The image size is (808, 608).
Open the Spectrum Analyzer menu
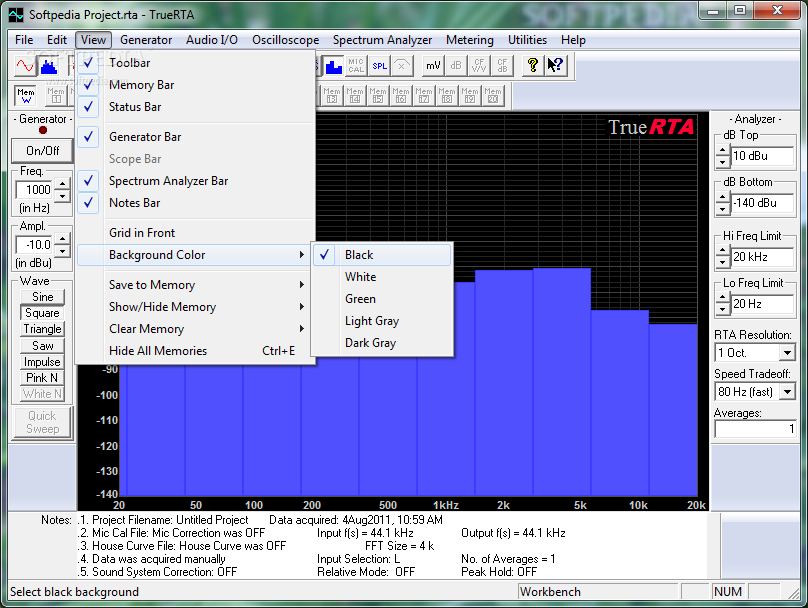click(x=382, y=40)
